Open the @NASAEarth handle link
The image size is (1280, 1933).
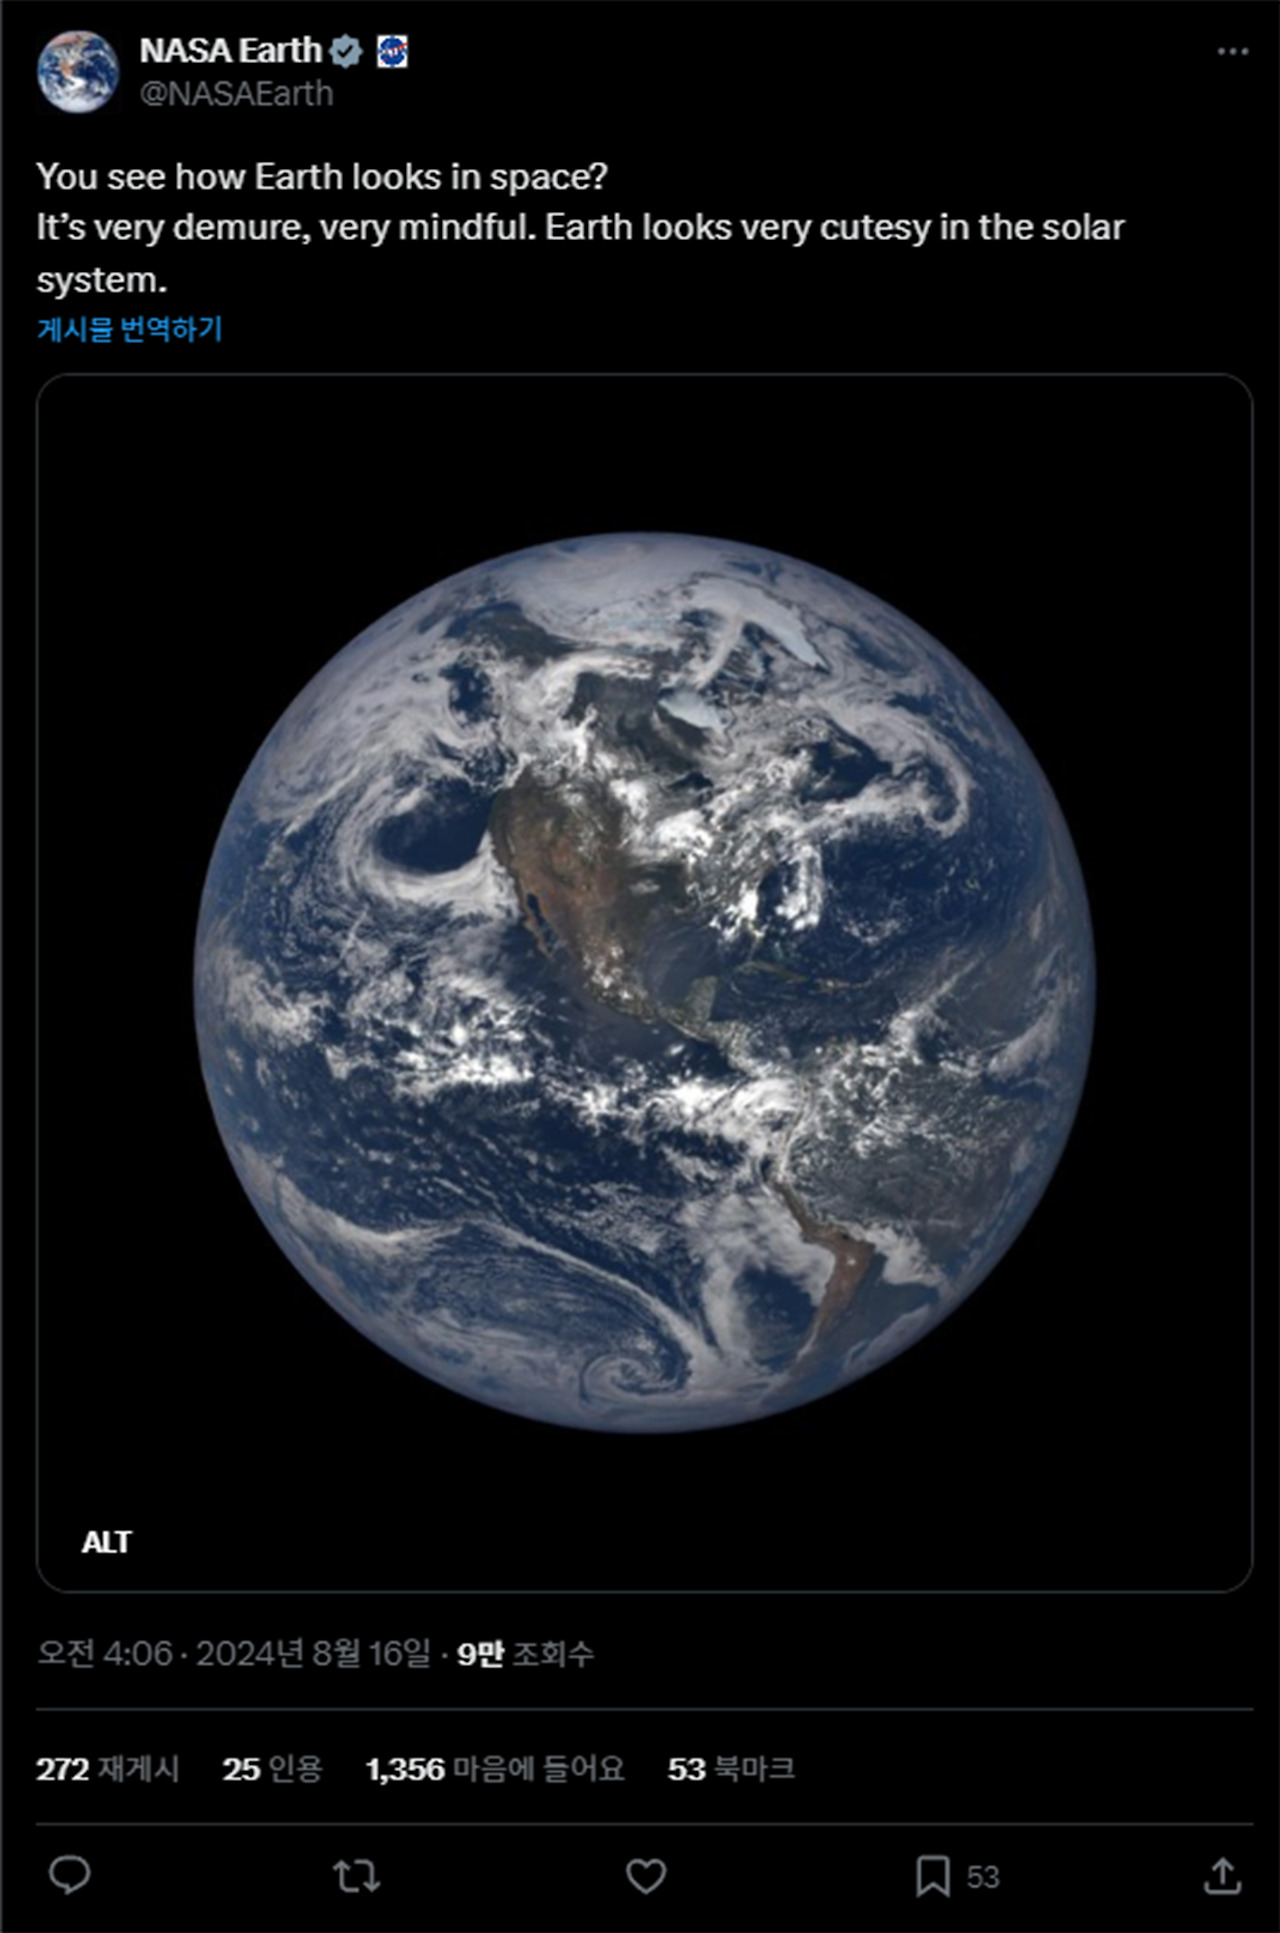[236, 93]
